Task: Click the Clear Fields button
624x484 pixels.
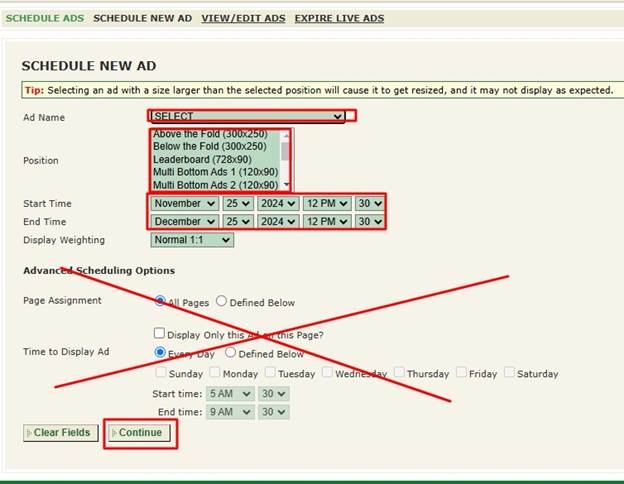Action: pyautogui.click(x=60, y=433)
